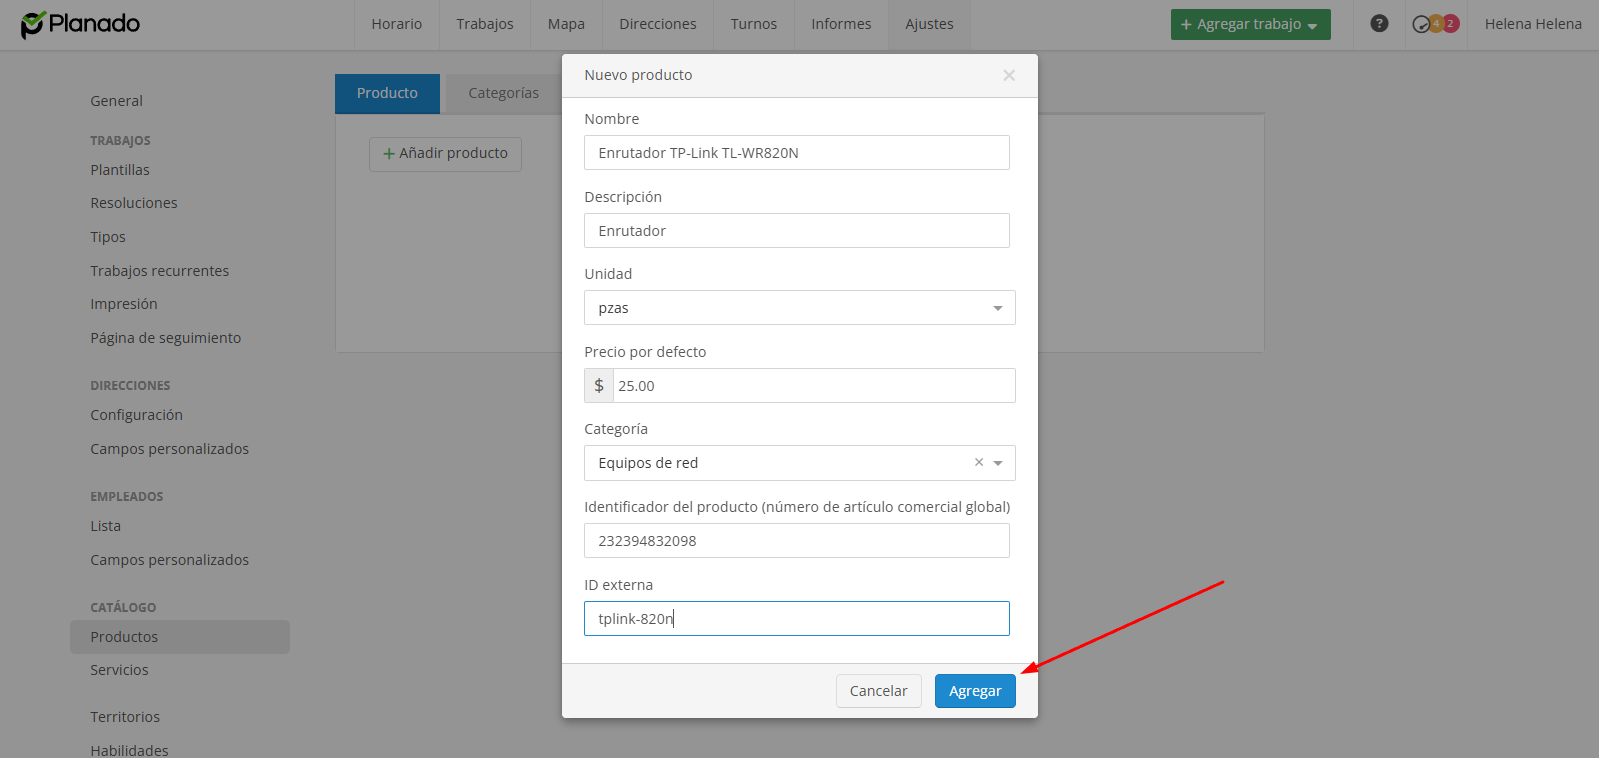
Task: Close the Nuevo producto dialog
Action: [1009, 75]
